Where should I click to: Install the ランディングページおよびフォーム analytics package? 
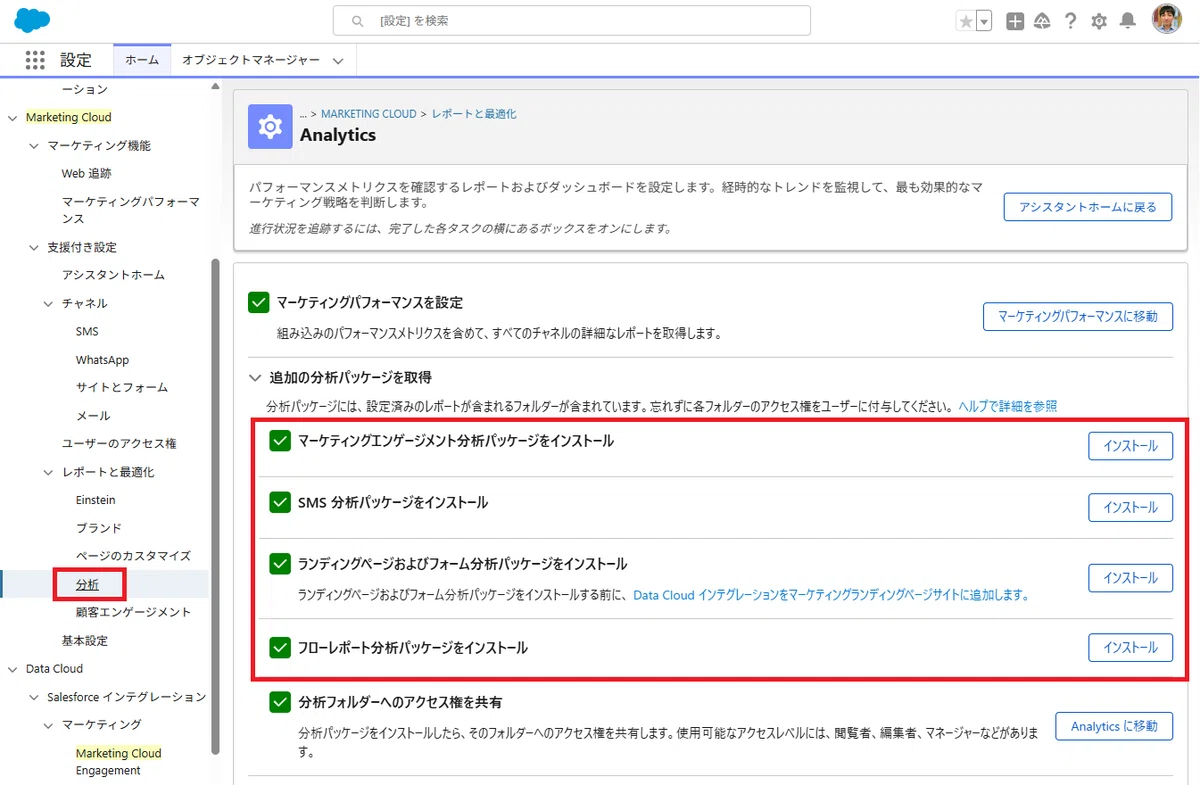pos(1130,578)
